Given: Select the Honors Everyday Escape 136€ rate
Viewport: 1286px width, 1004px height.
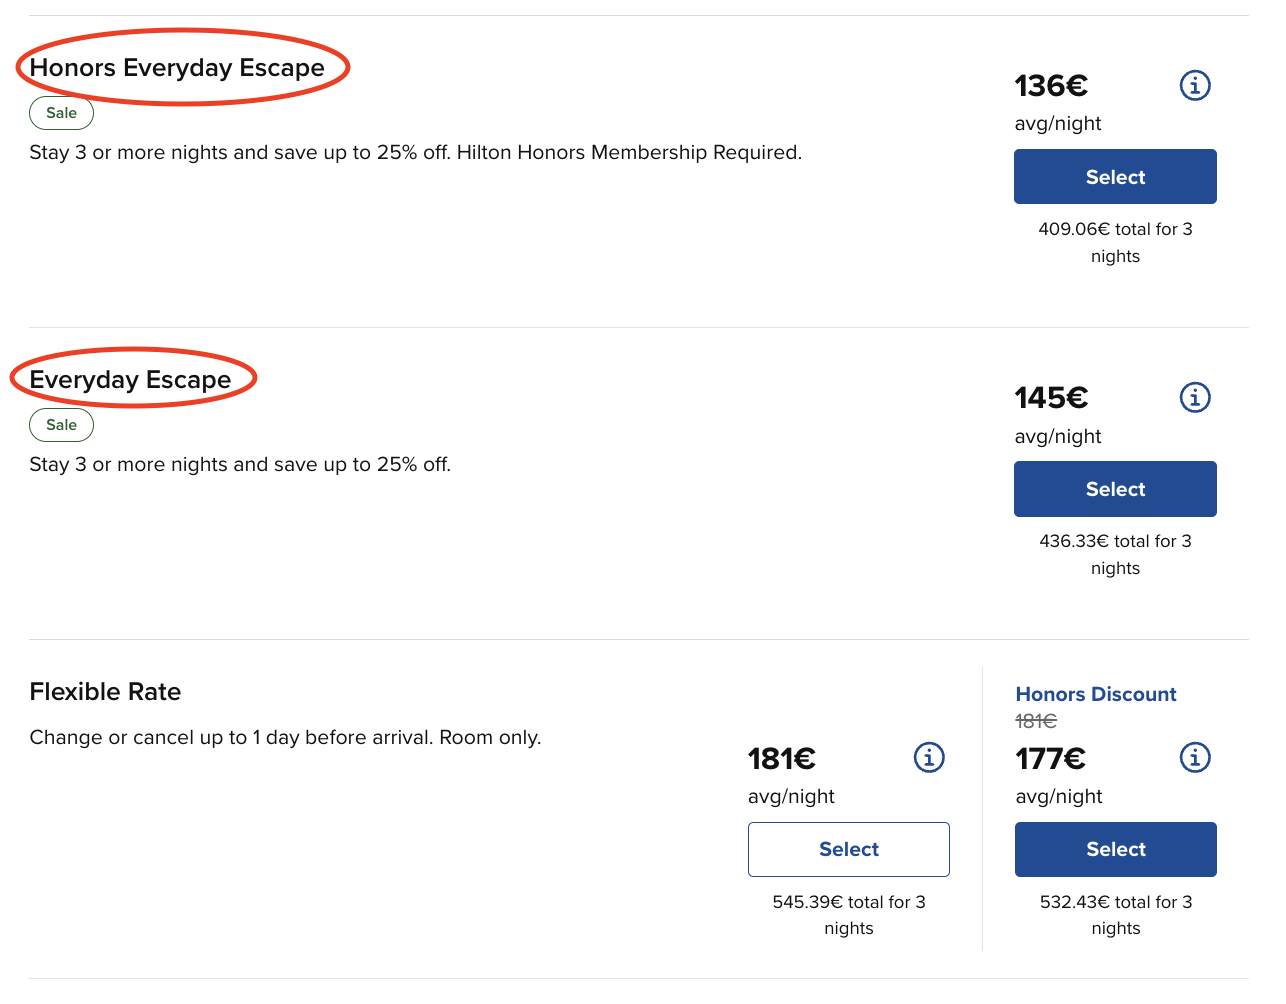Looking at the screenshot, I should pyautogui.click(x=1115, y=177).
